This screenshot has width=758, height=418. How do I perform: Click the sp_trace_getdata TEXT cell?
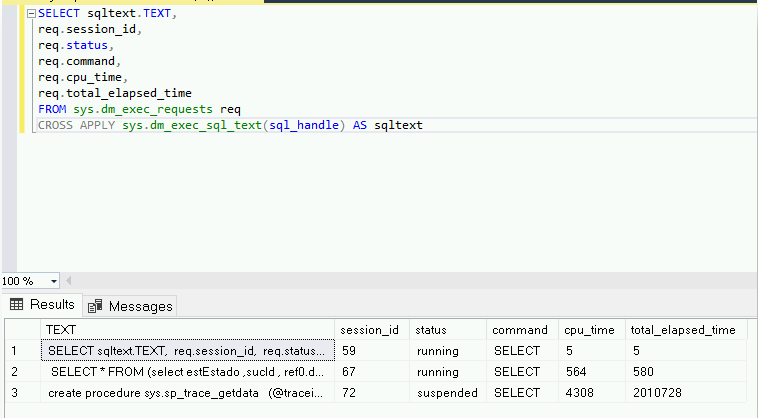[188, 393]
